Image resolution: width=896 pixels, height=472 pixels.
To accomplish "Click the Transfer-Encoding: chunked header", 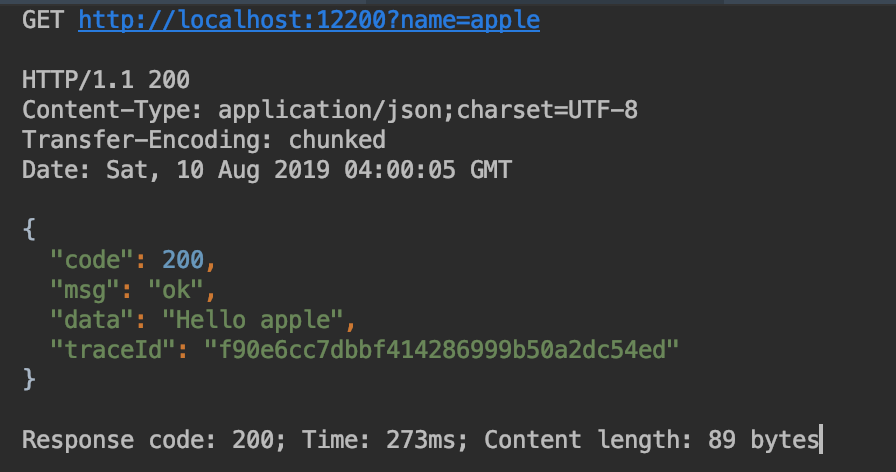I will (x=203, y=139).
